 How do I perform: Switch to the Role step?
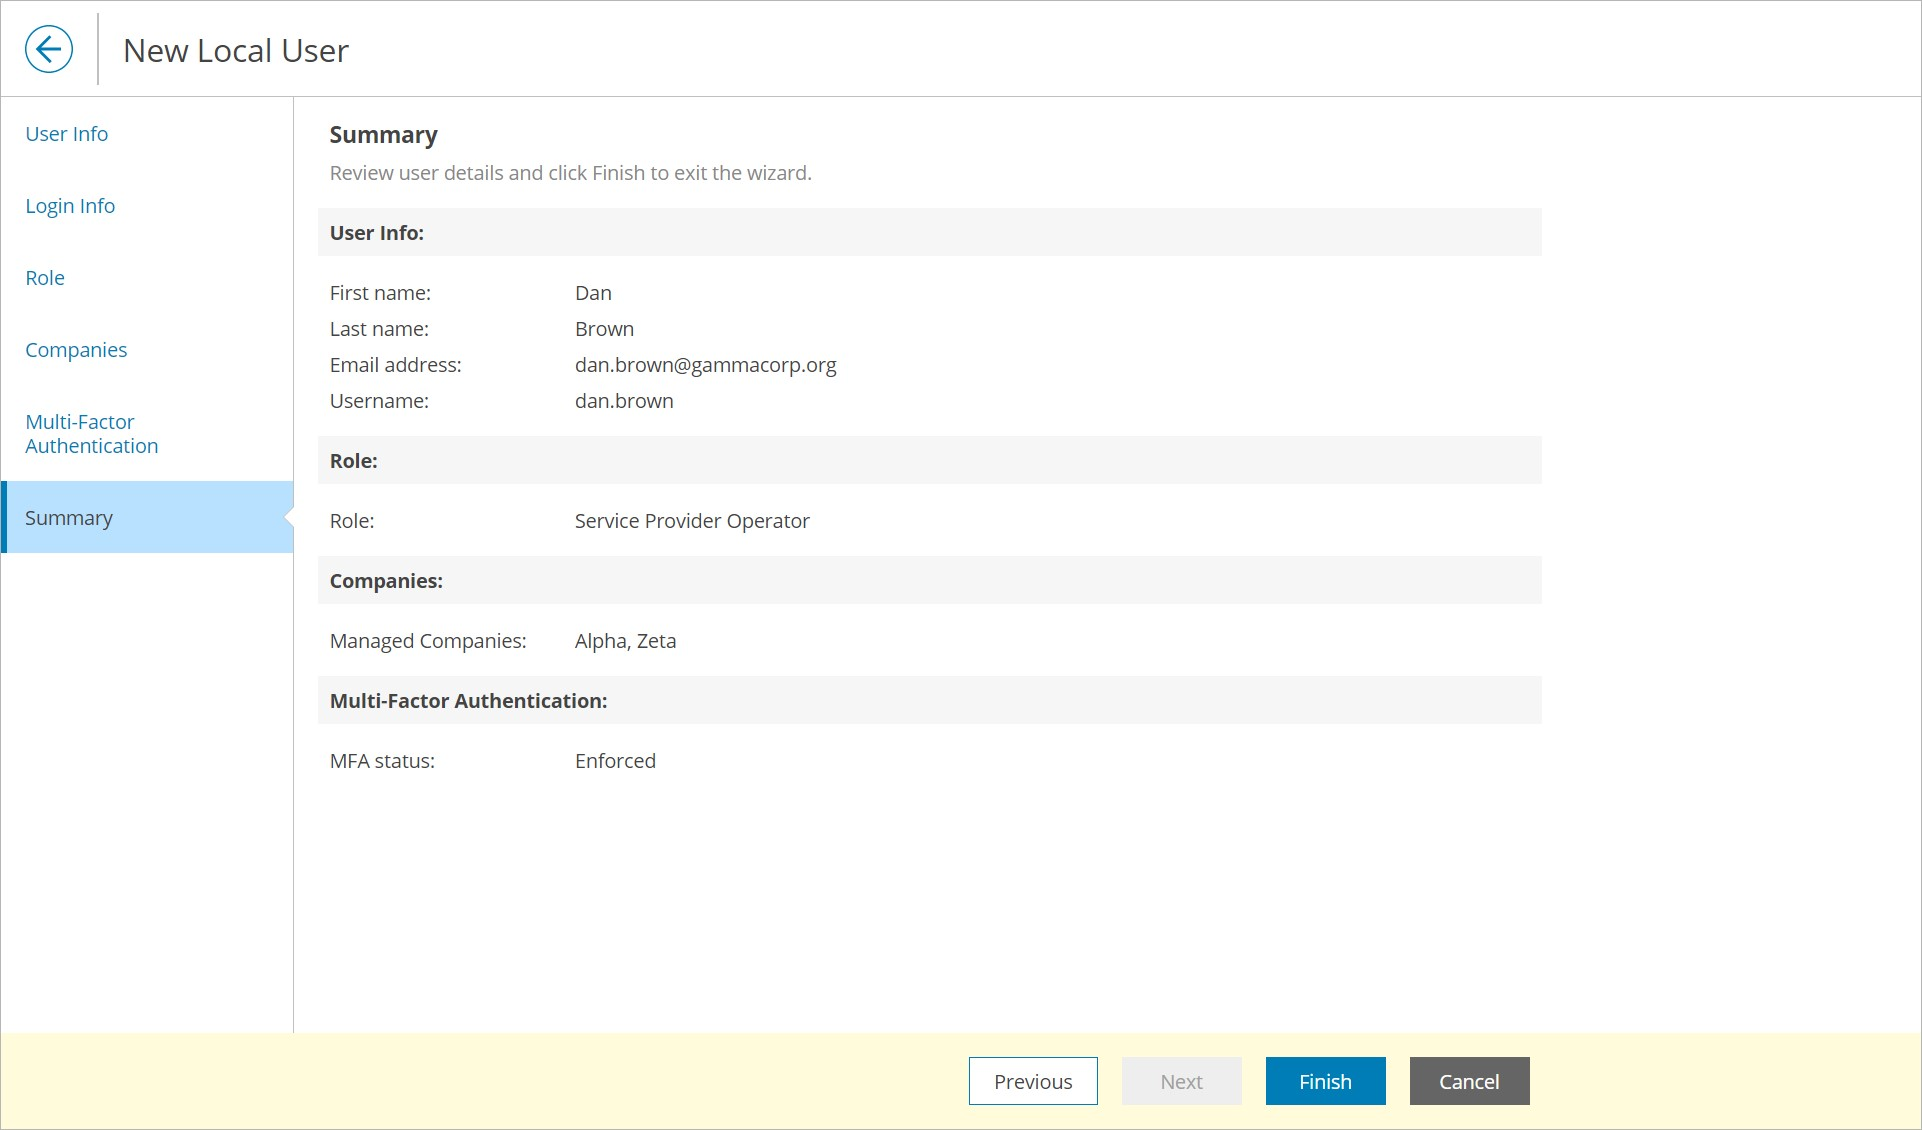pyautogui.click(x=45, y=278)
